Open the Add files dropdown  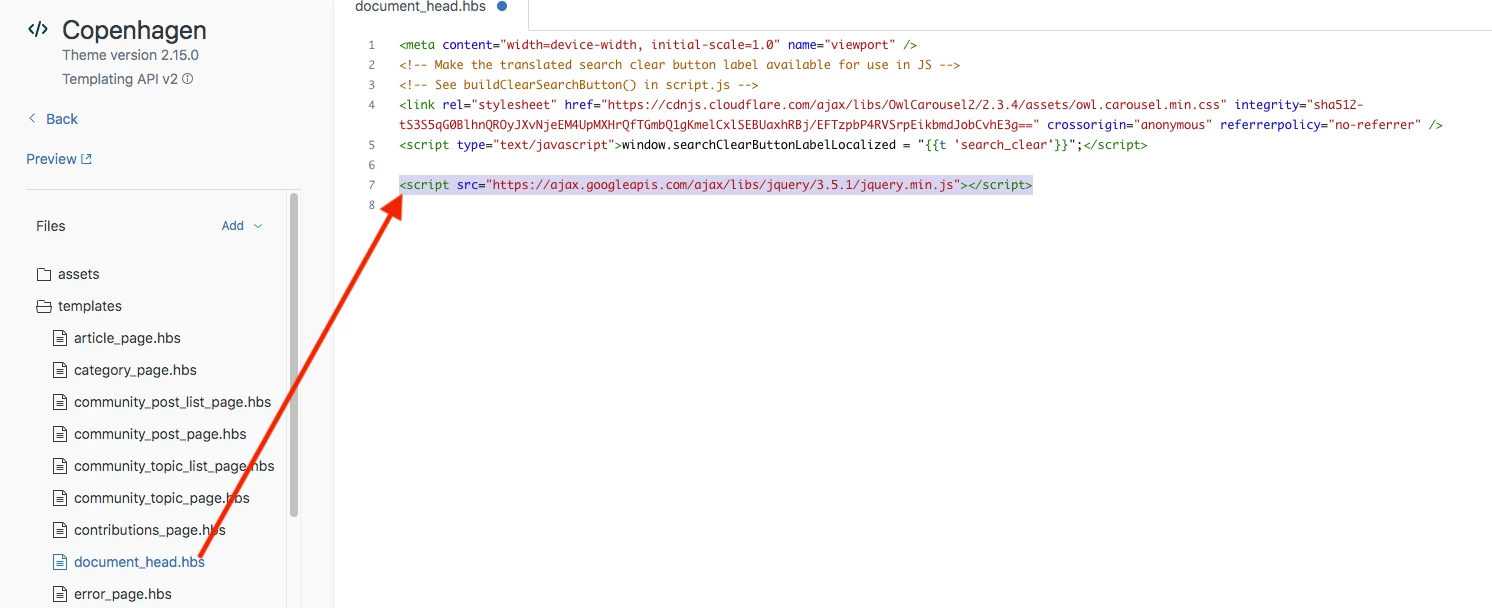(242, 226)
